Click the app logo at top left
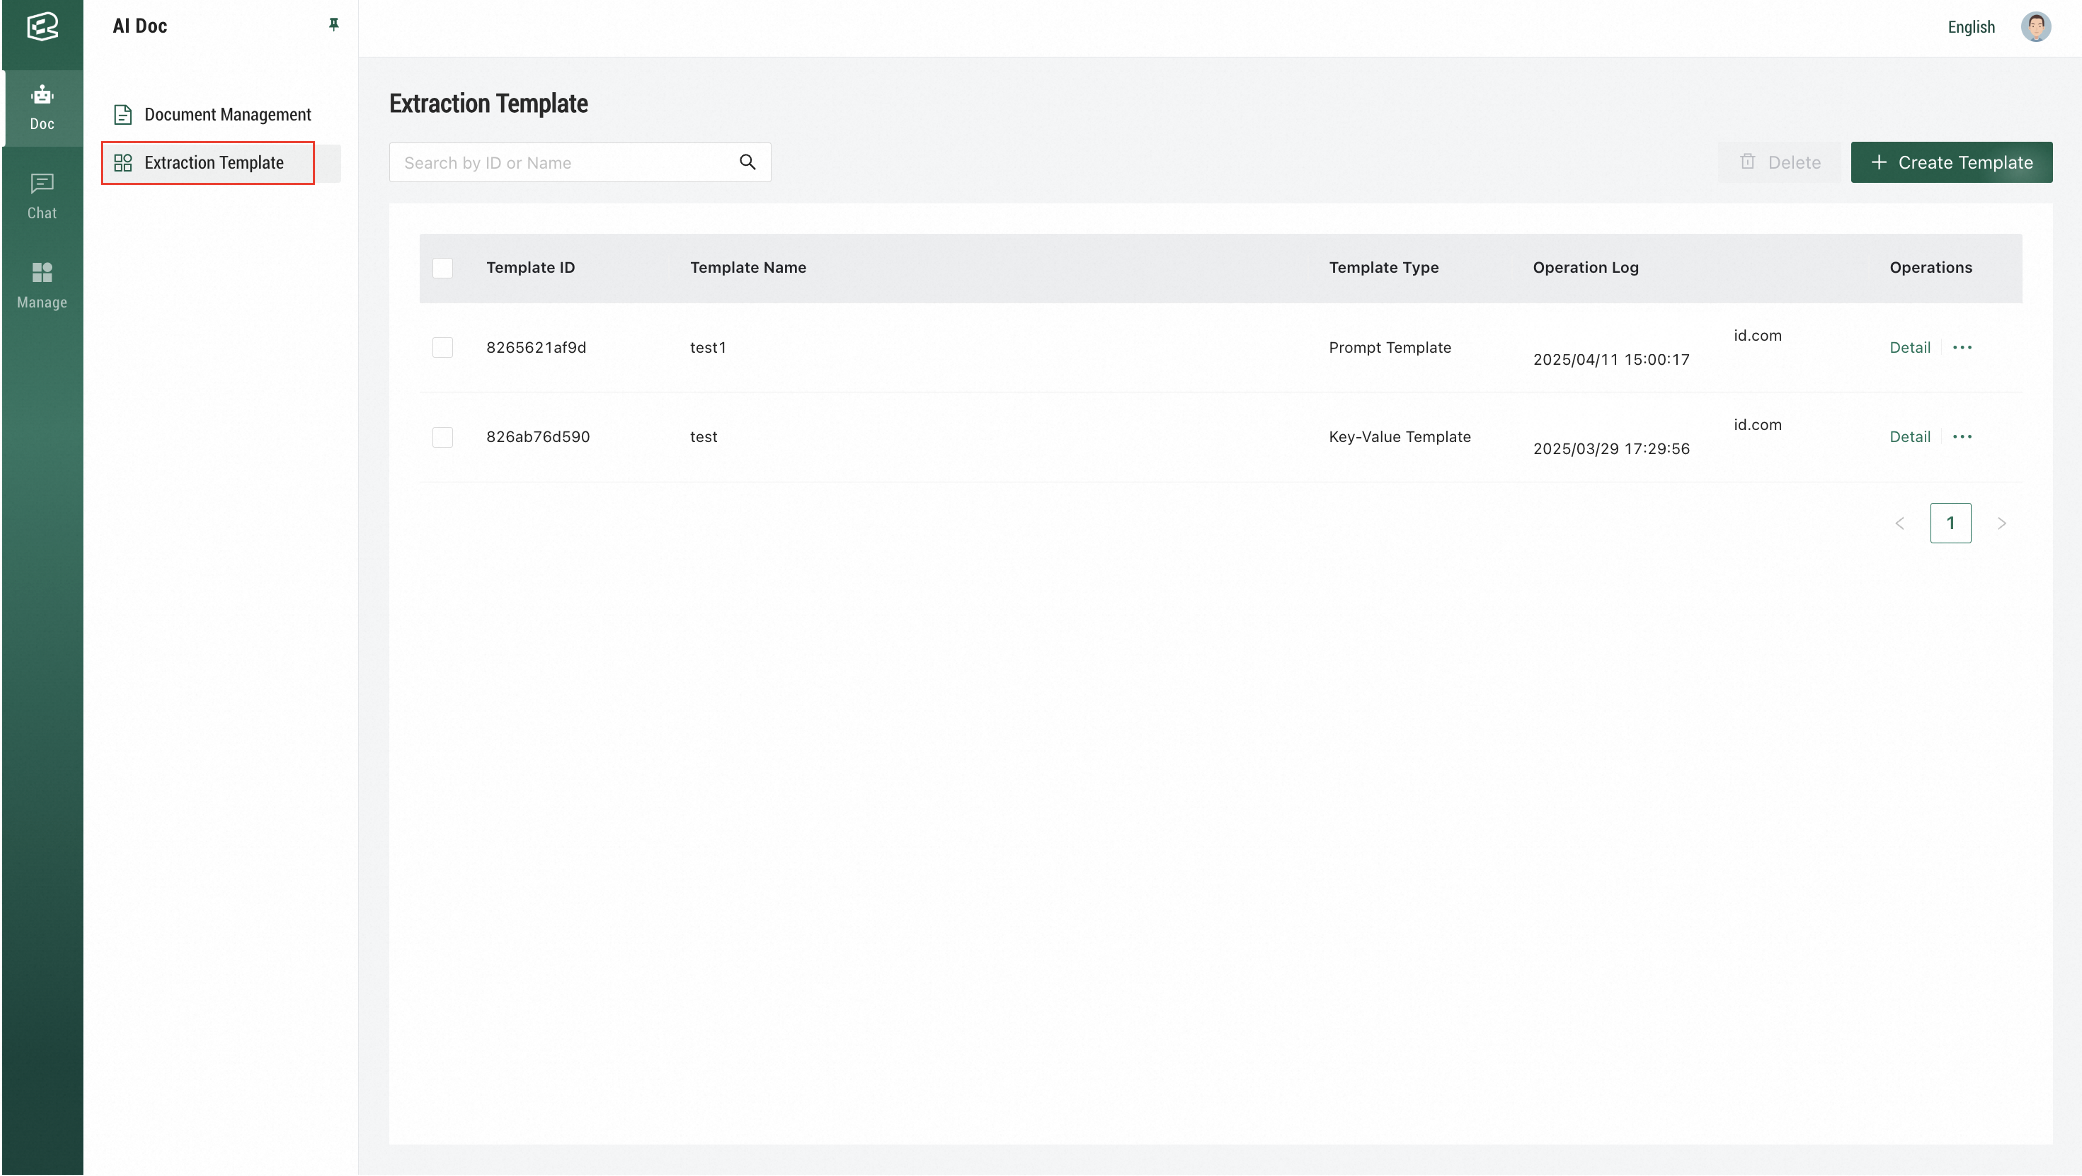This screenshot has width=2082, height=1176. coord(42,27)
